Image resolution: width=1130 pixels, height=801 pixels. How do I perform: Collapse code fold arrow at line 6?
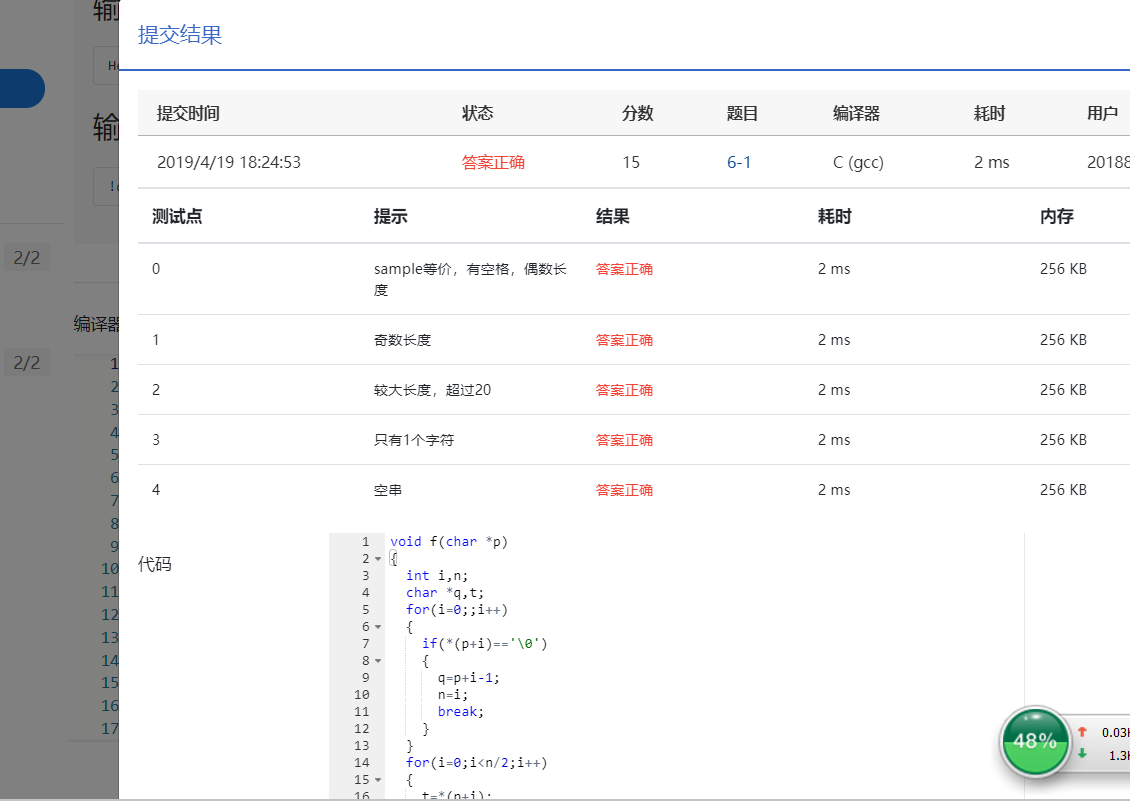pos(378,627)
